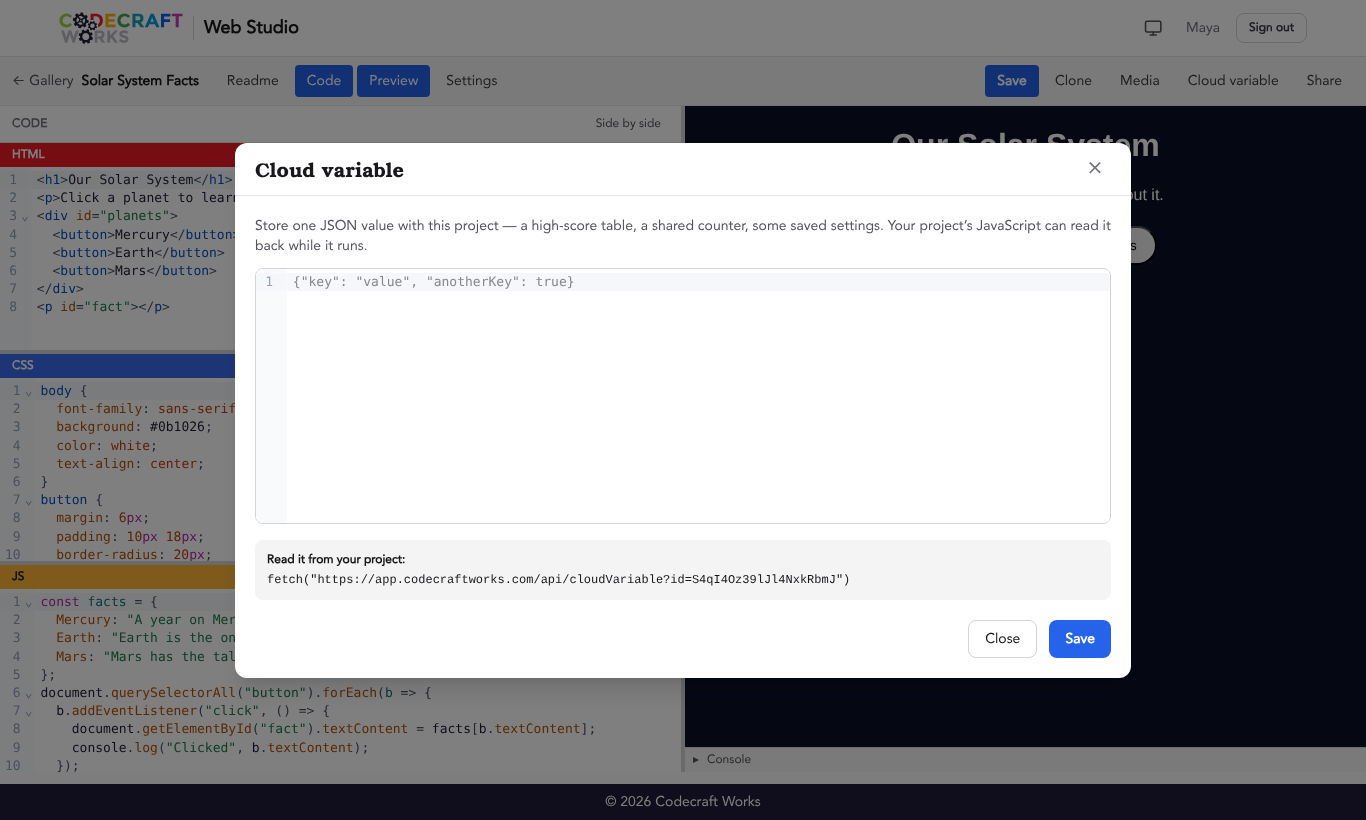Image resolution: width=1366 pixels, height=820 pixels.
Task: Toggle the Code tab
Action: 324,80
